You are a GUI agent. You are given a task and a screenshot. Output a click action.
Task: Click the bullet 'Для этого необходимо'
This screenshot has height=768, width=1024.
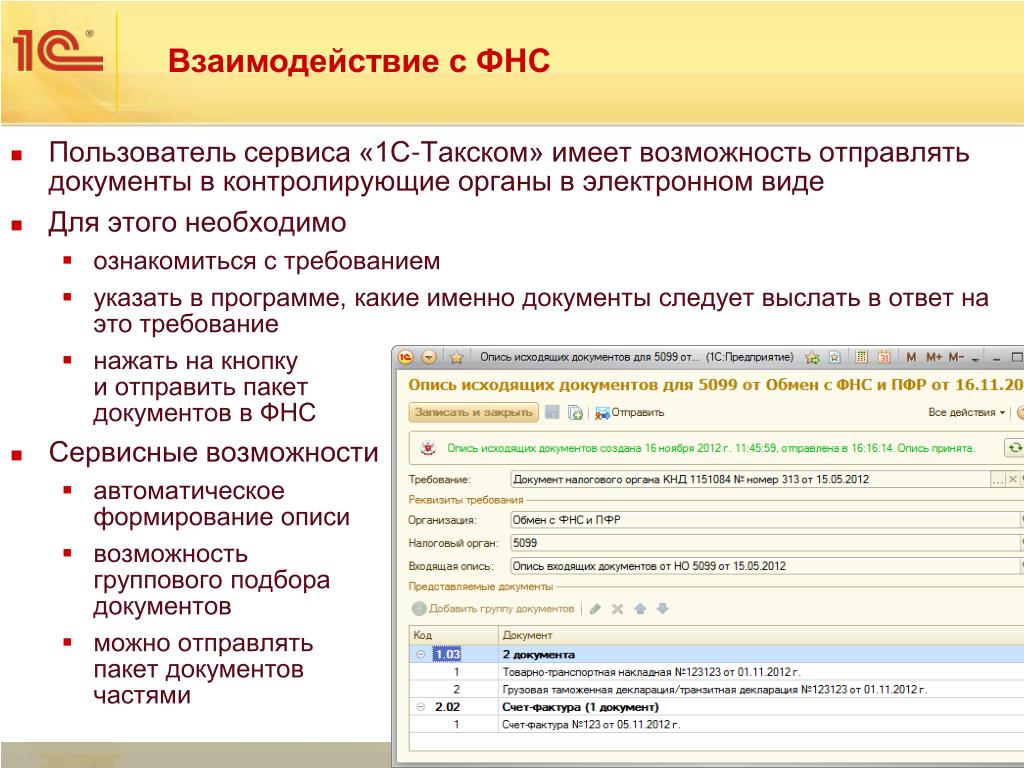(197, 223)
